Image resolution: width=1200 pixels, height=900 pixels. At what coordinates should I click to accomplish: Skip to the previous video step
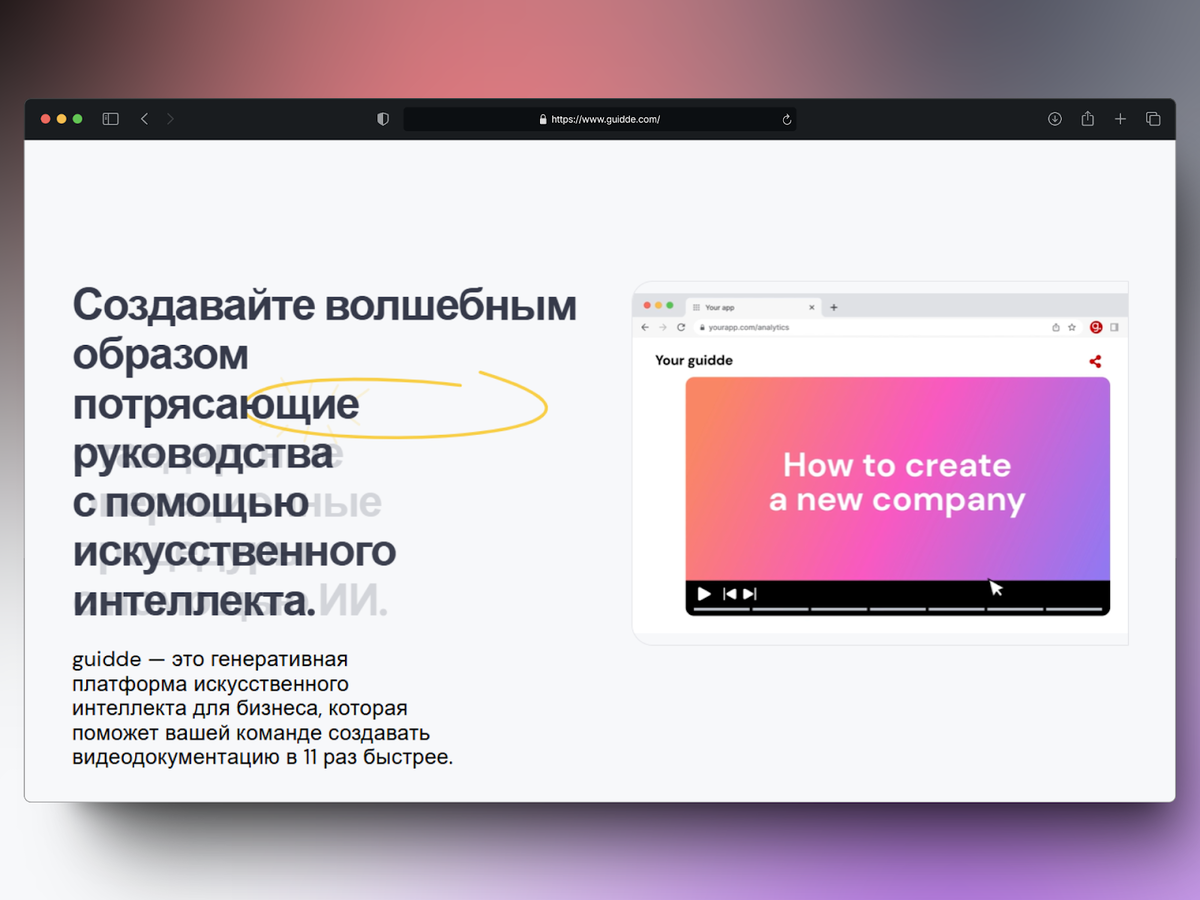coord(730,594)
